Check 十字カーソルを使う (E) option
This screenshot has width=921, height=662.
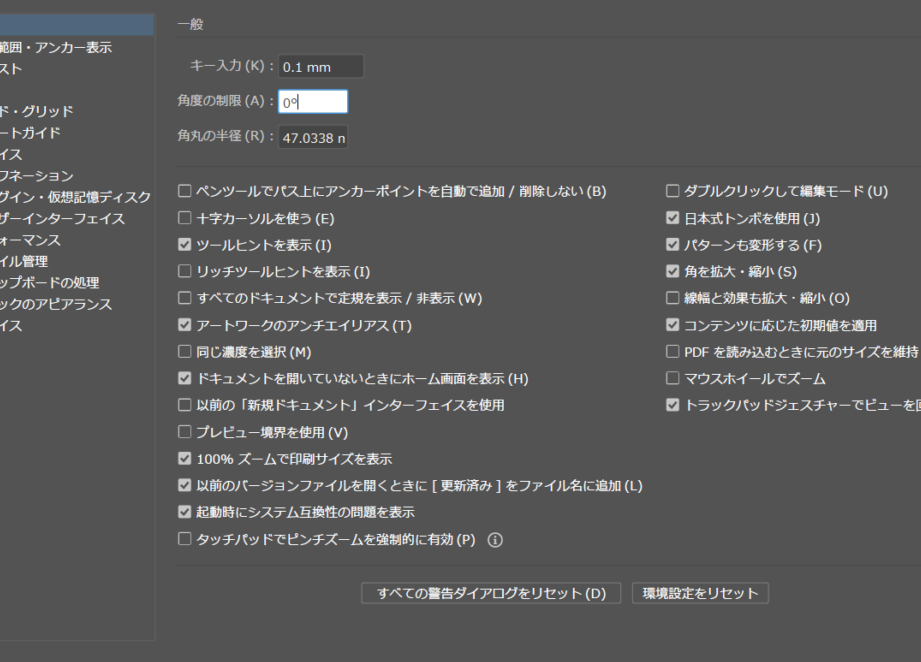pos(184,218)
